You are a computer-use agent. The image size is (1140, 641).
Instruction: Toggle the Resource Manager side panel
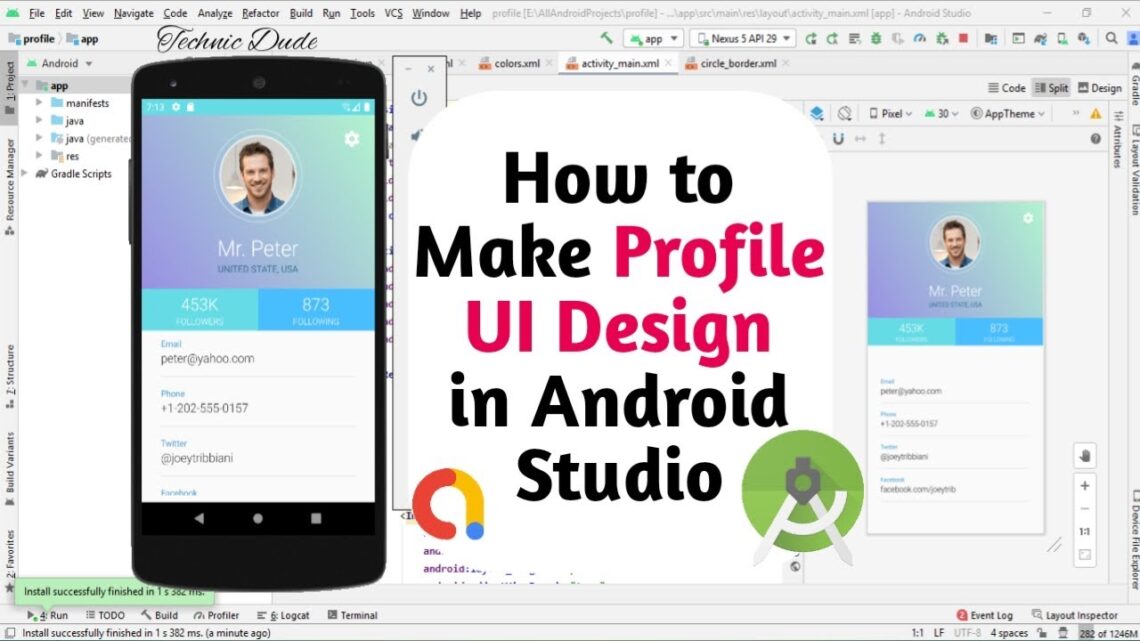pyautogui.click(x=9, y=186)
